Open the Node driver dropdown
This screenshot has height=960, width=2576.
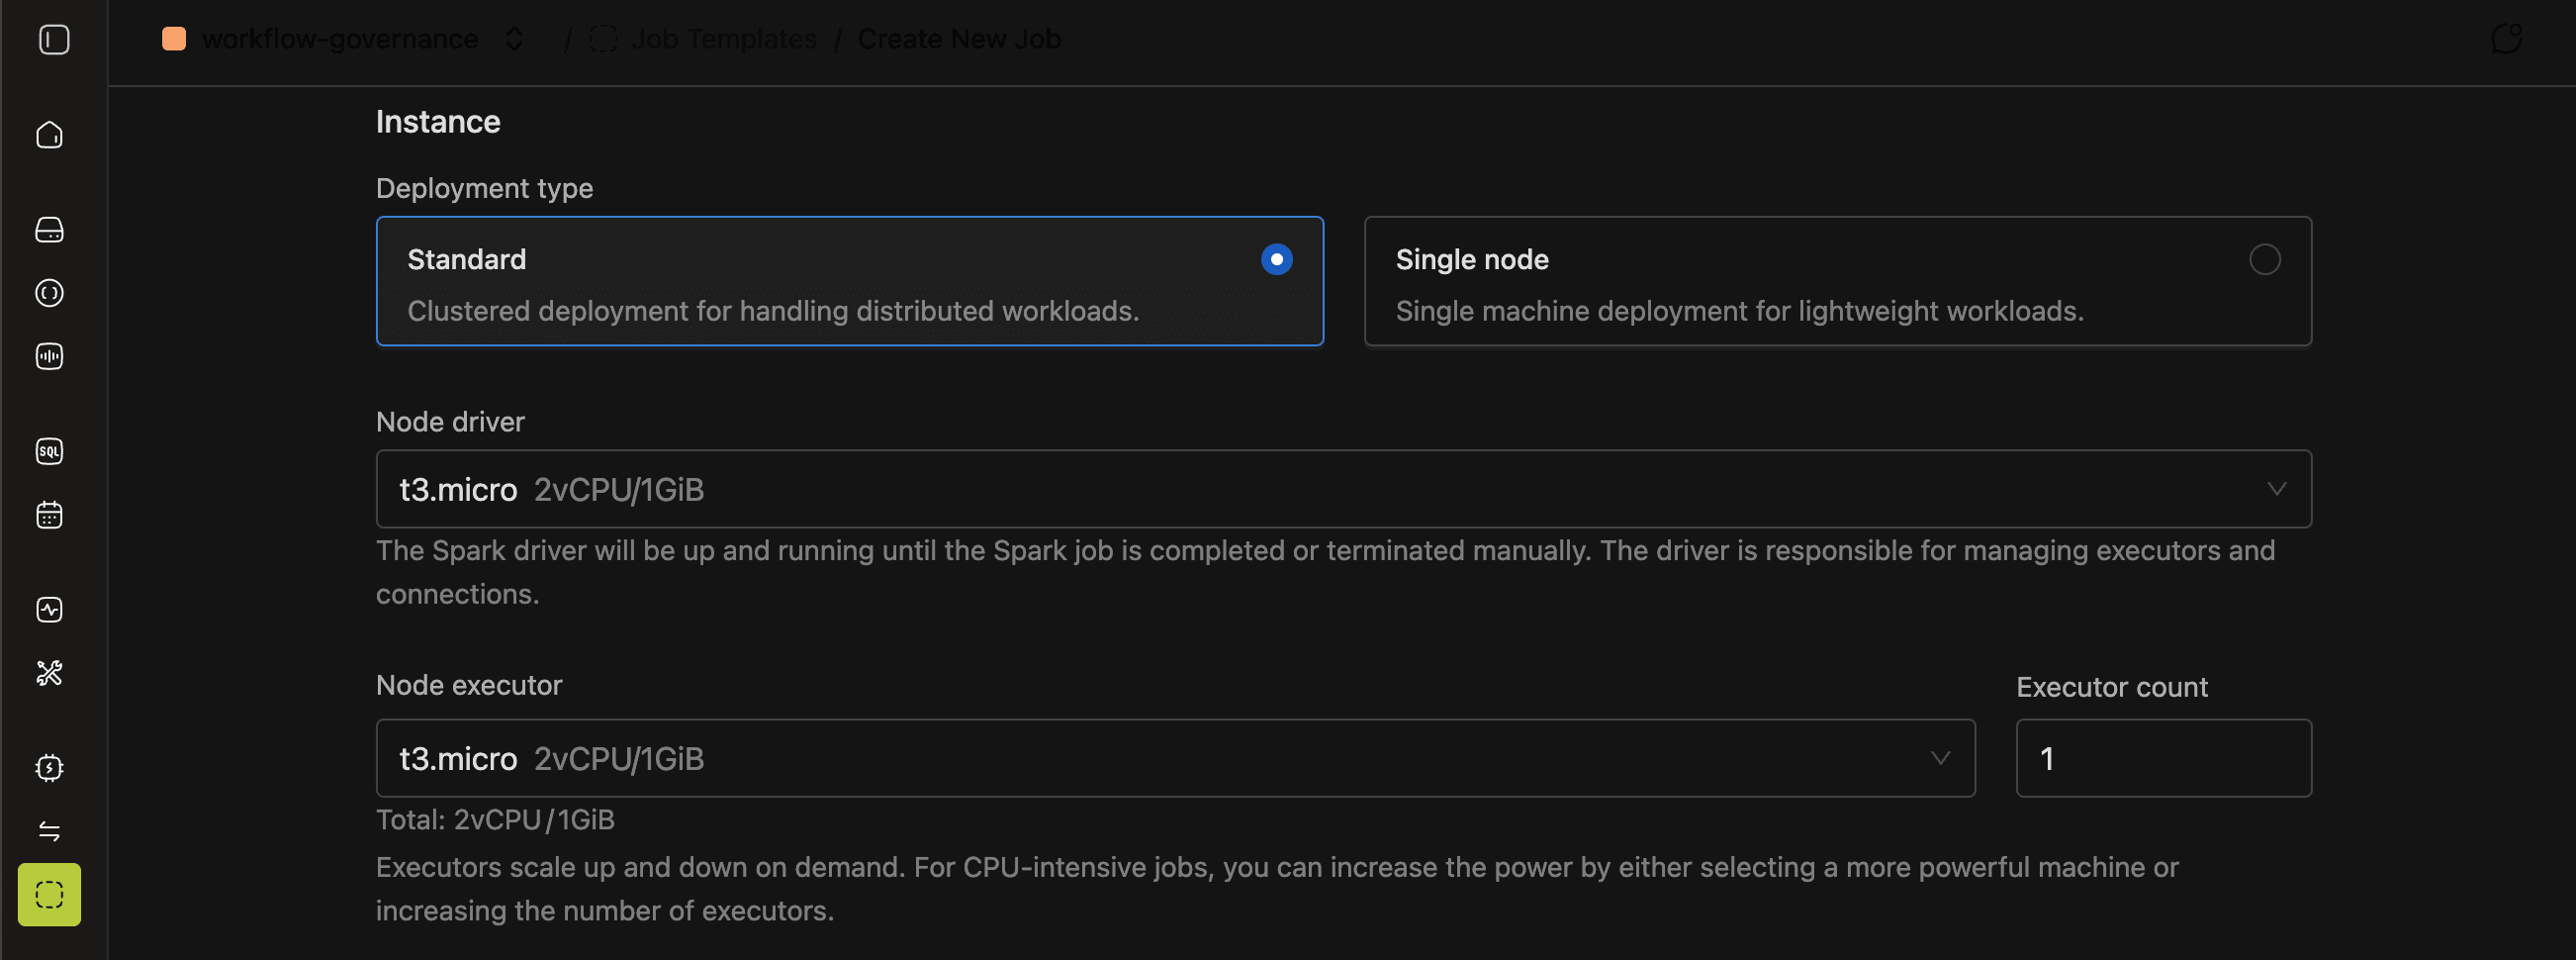pos(1343,489)
